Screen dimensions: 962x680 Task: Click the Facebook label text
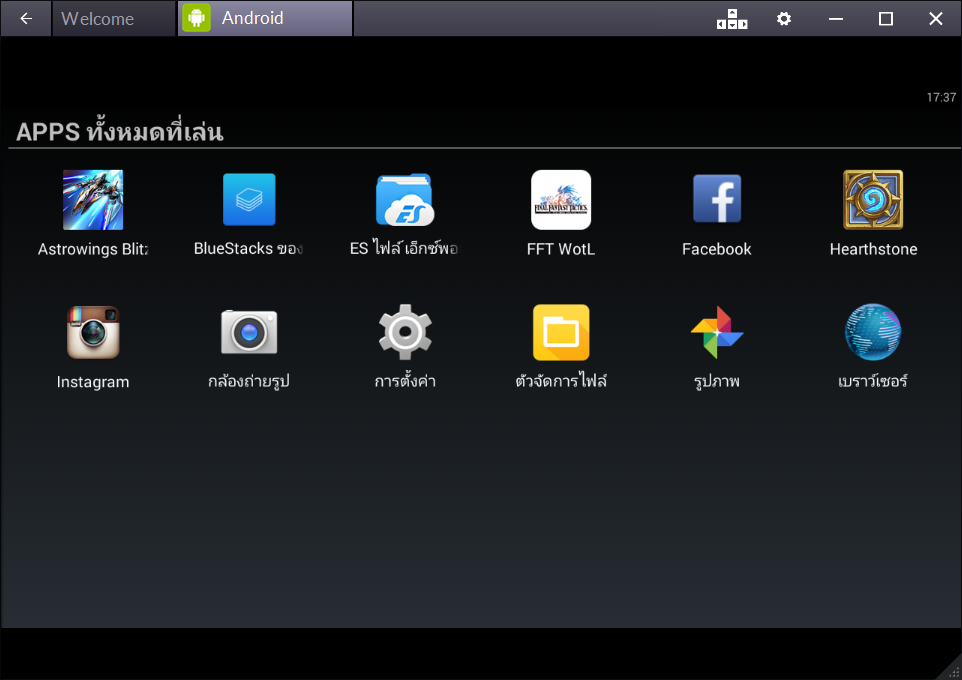pyautogui.click(x=717, y=249)
